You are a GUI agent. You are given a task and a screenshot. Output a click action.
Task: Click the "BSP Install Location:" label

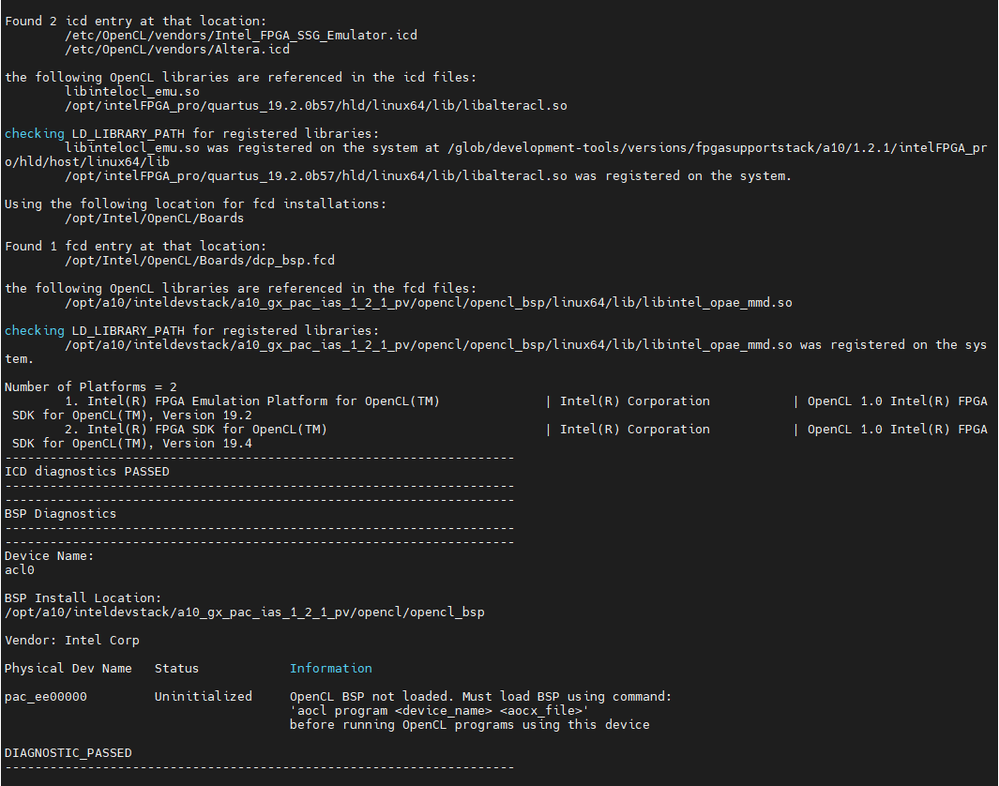[83, 598]
